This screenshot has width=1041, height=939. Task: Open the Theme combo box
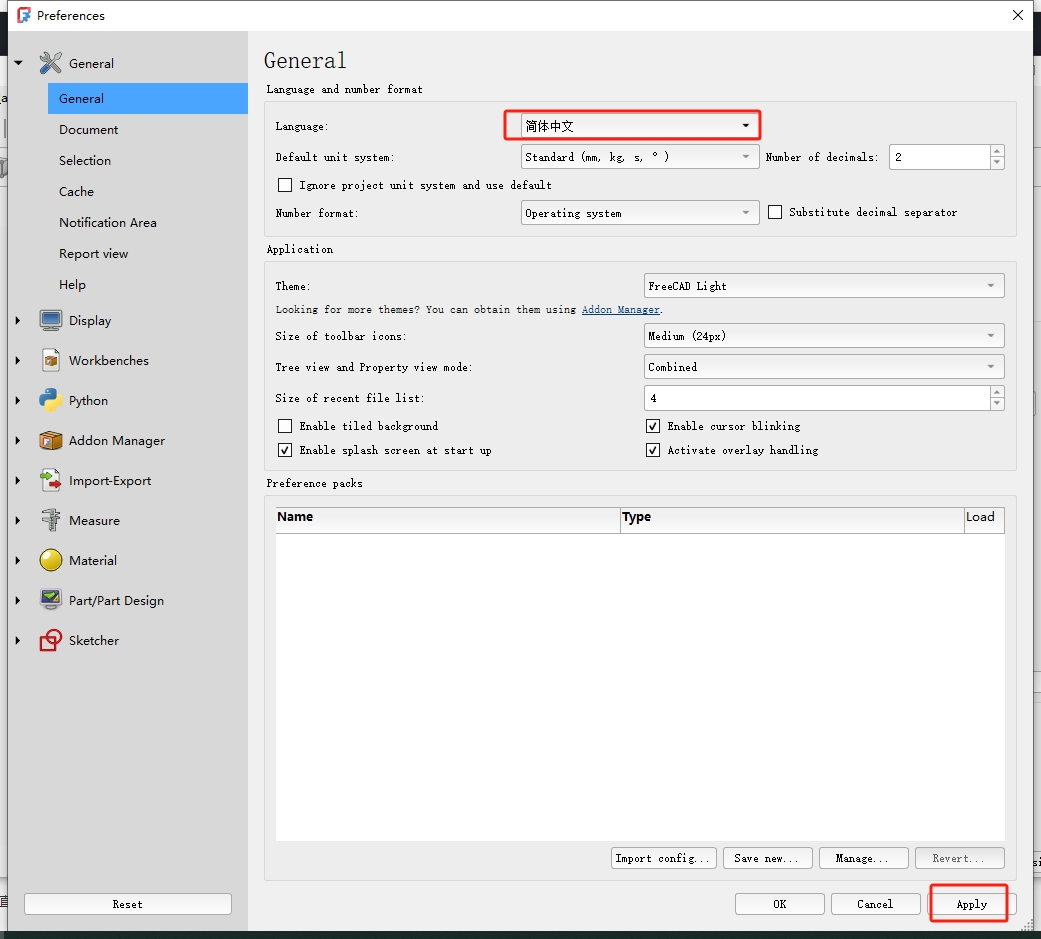(x=823, y=286)
